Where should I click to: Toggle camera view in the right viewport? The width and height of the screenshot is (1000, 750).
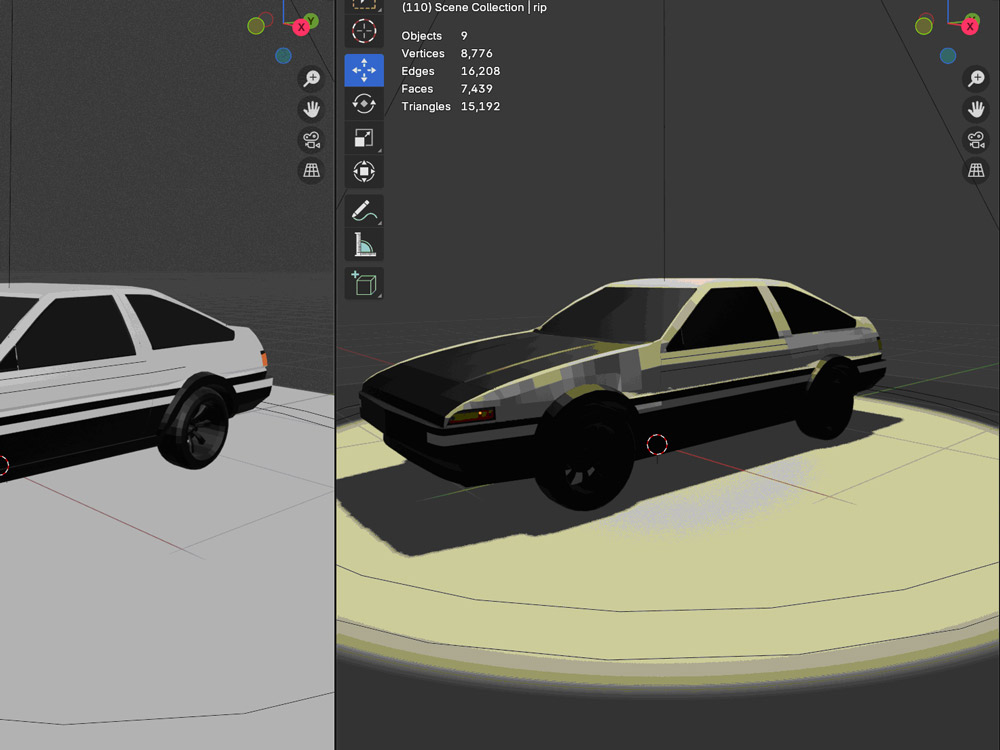pyautogui.click(x=975, y=140)
